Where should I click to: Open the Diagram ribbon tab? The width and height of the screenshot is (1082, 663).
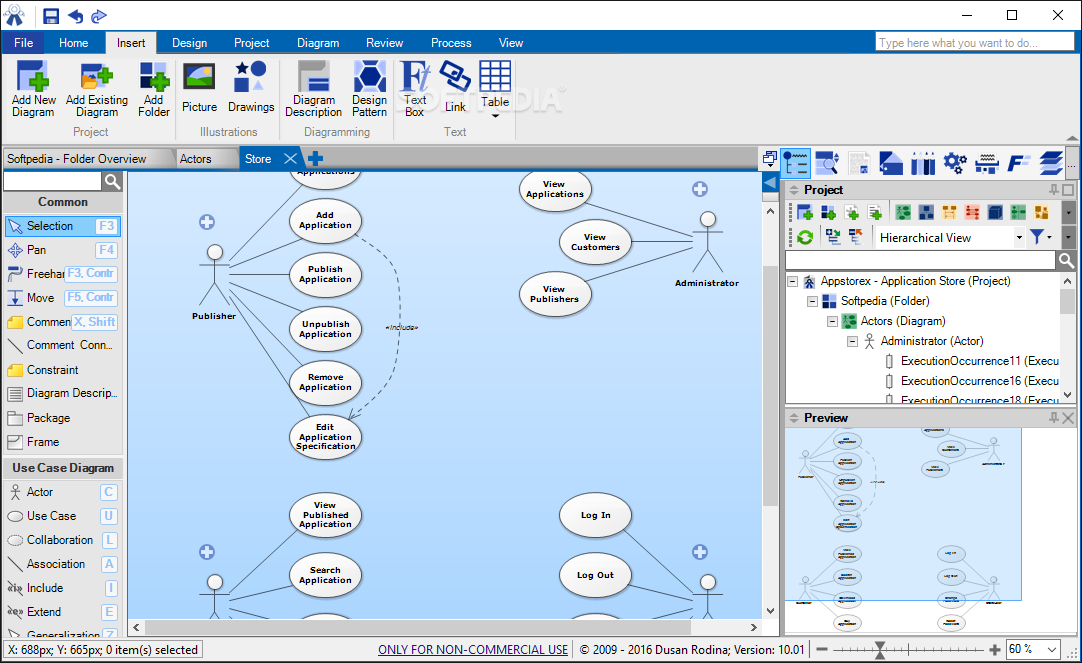click(x=318, y=43)
